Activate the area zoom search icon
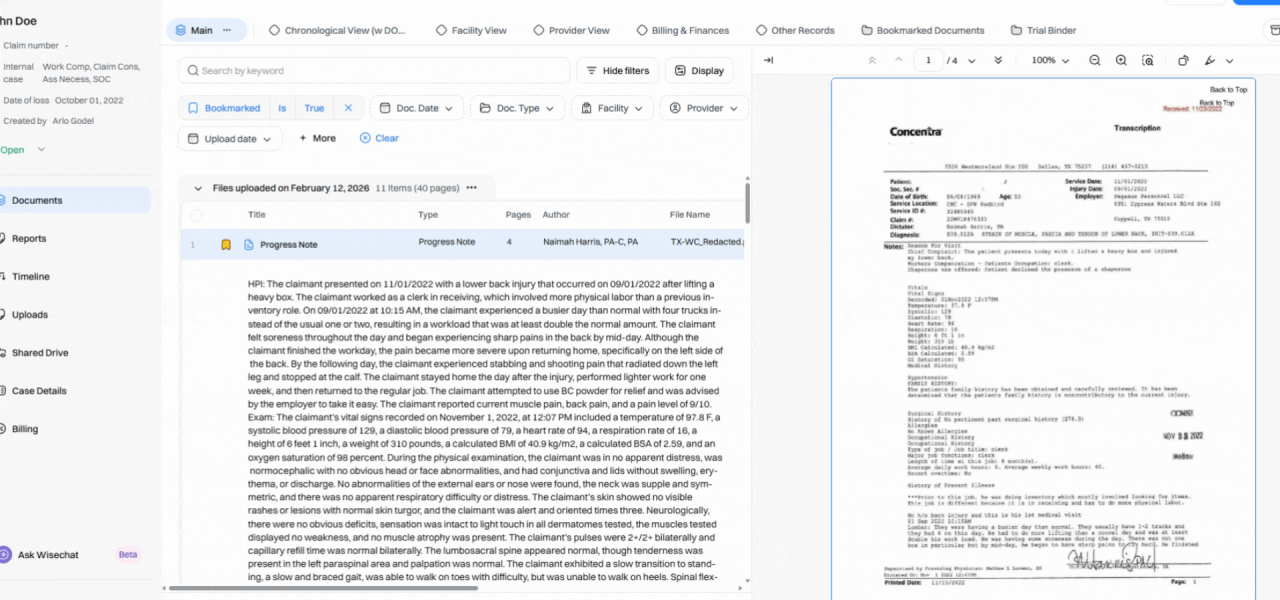This screenshot has height=600, width=1280. click(1147, 60)
